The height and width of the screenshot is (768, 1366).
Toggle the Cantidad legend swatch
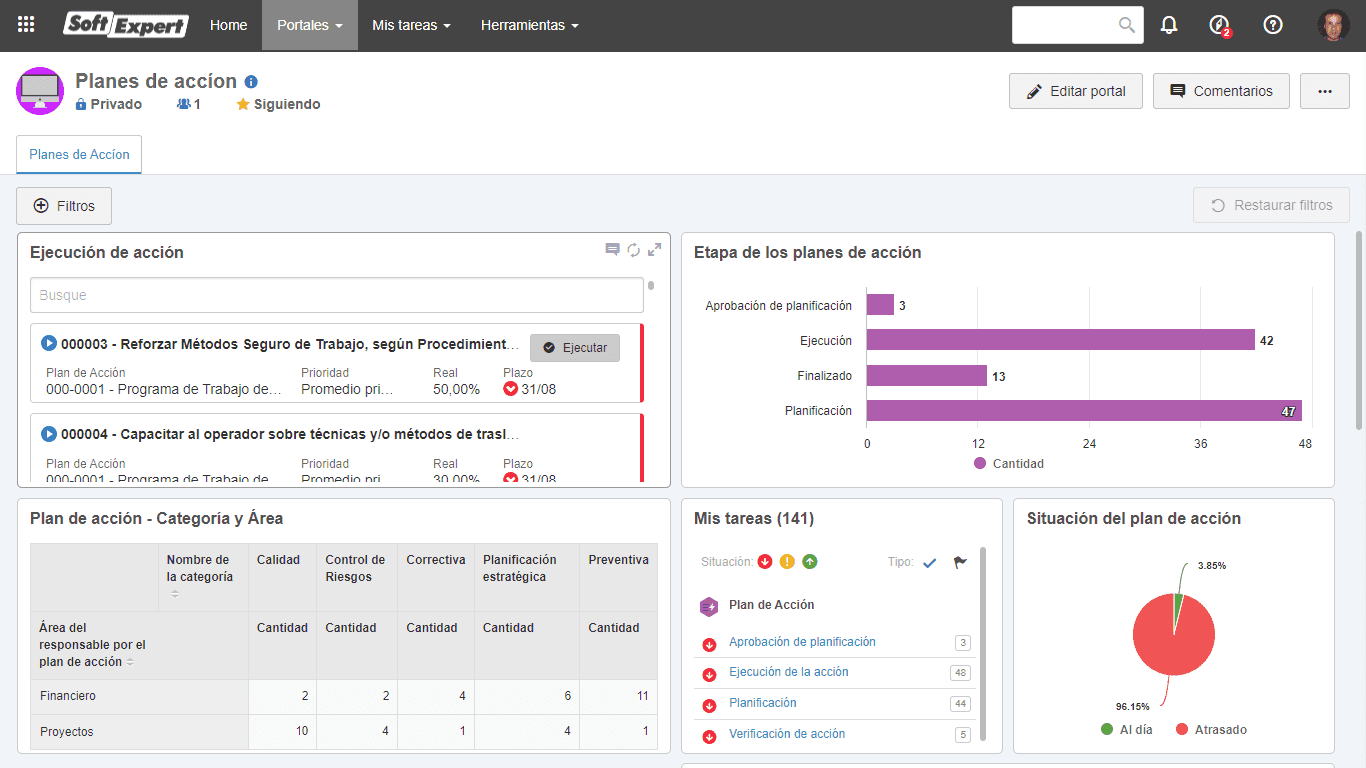[980, 463]
